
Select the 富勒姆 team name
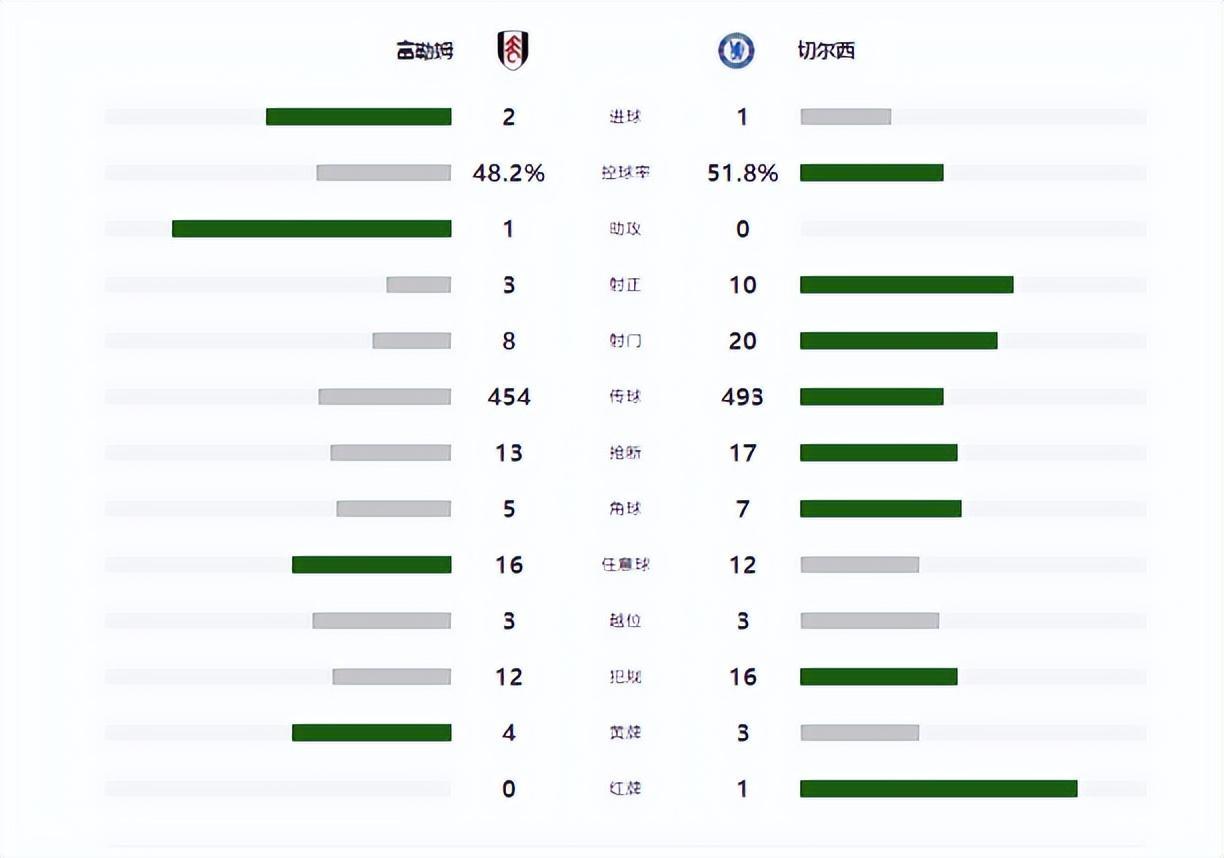click(x=424, y=51)
